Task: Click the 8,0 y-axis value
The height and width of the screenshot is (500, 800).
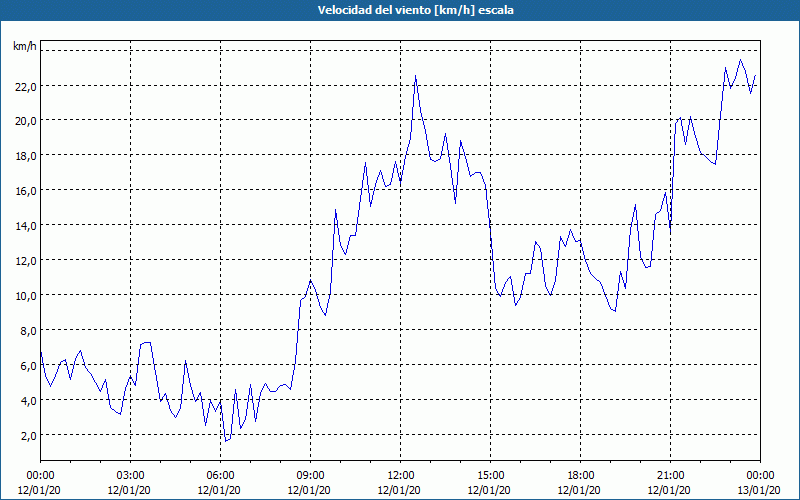Action: 28,332
